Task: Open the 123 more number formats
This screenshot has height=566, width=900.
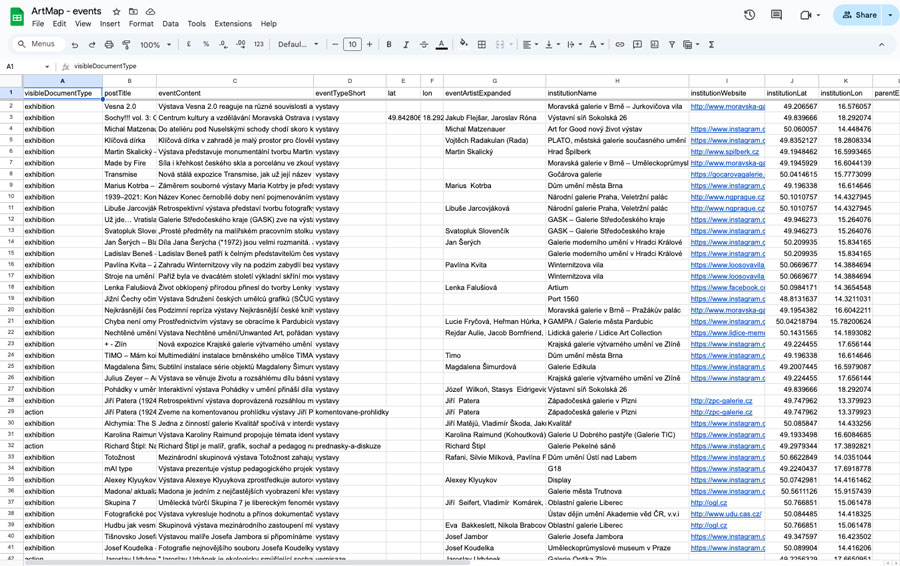Action: tap(259, 44)
